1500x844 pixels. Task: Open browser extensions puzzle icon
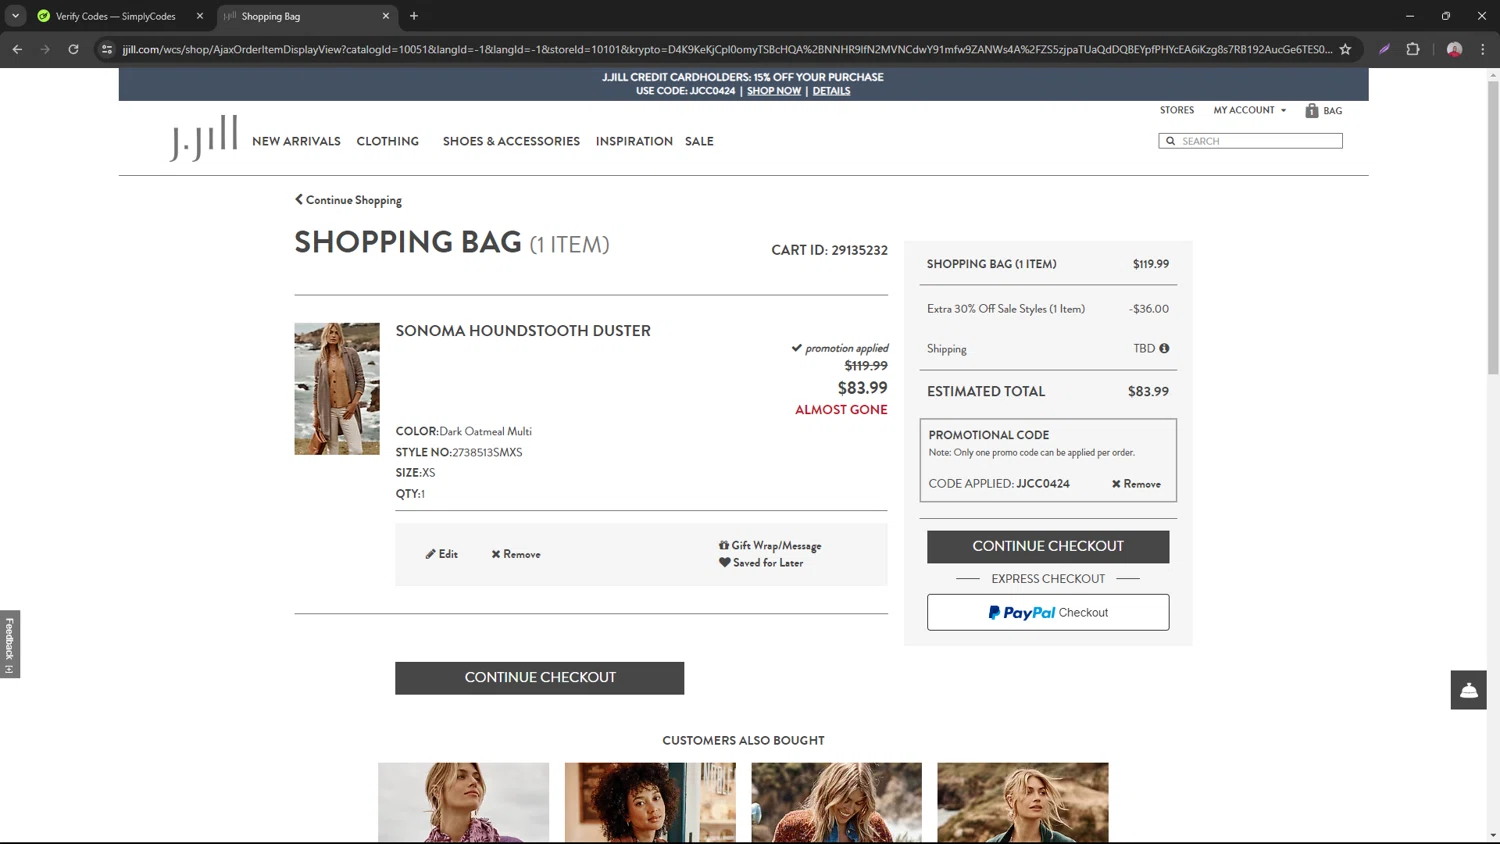point(1413,49)
